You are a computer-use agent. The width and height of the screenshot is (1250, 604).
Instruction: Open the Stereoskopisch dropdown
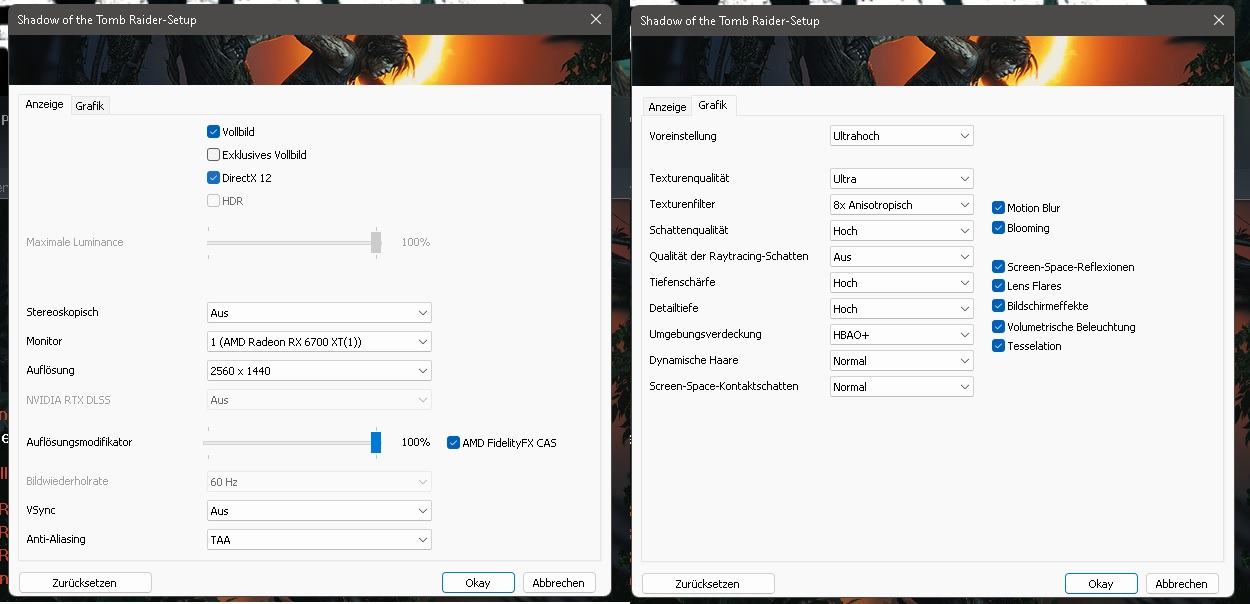pyautogui.click(x=319, y=313)
